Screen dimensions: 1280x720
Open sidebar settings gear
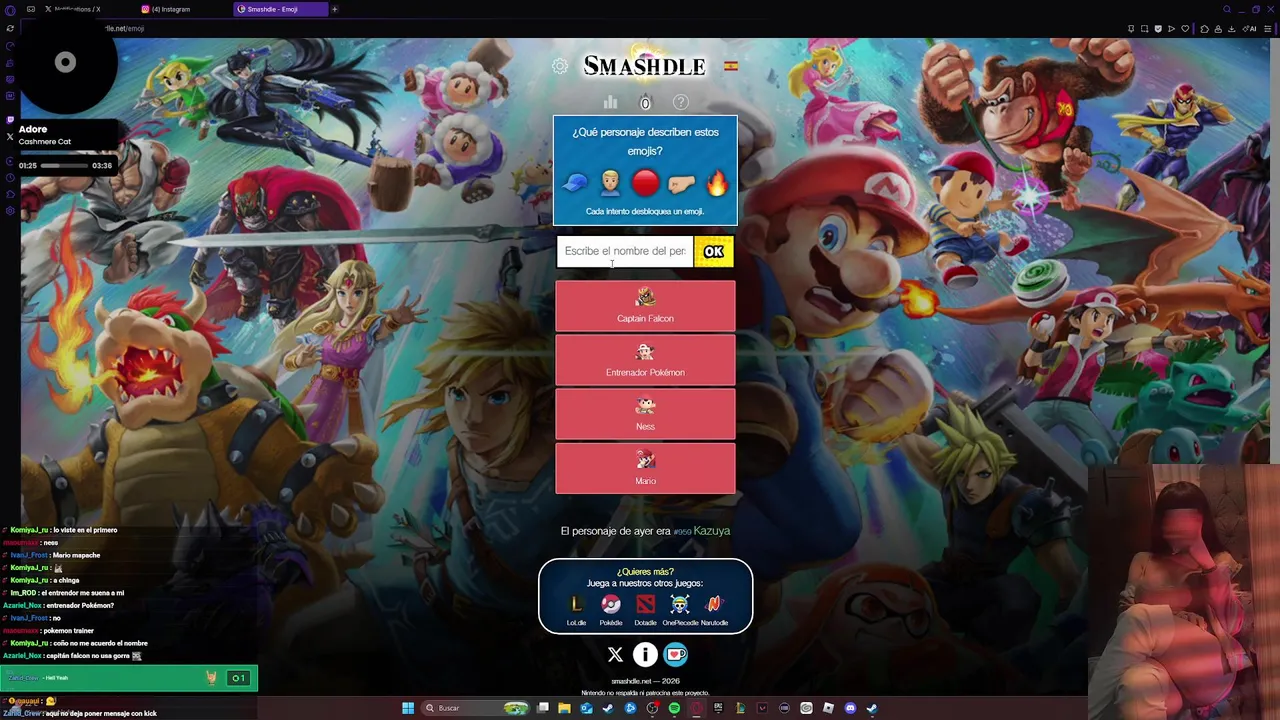coord(10,211)
